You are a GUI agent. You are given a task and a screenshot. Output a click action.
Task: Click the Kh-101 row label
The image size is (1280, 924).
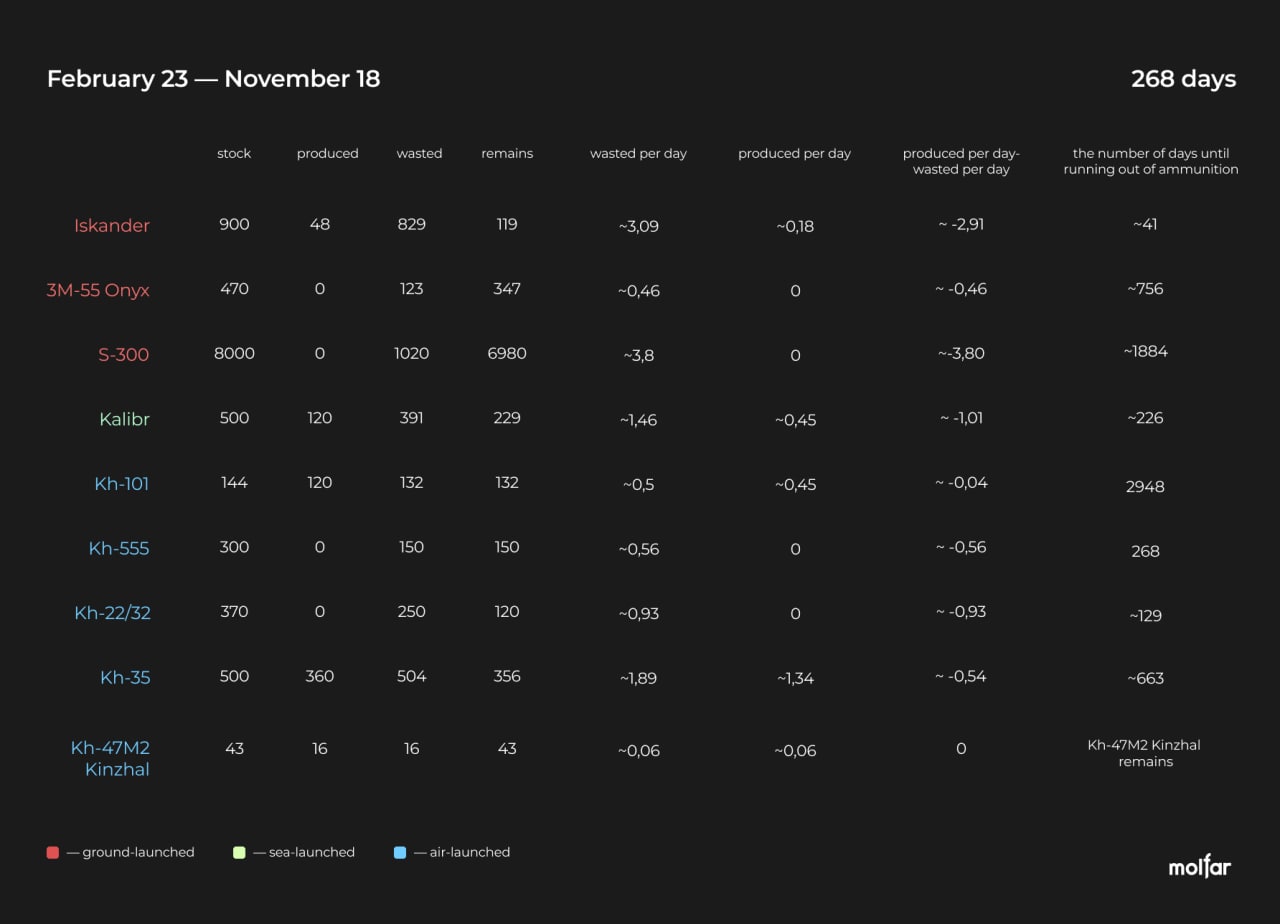click(x=122, y=484)
